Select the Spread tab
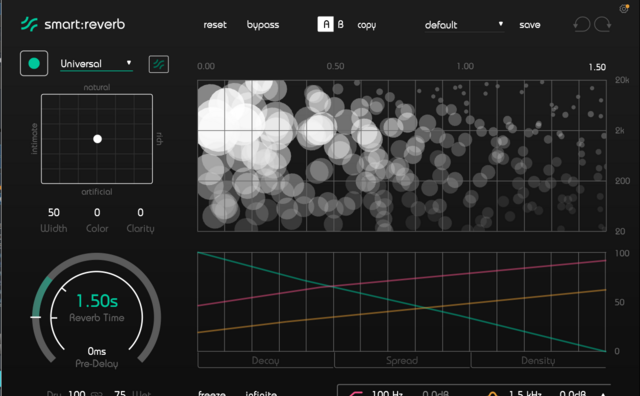The width and height of the screenshot is (640, 396). [x=402, y=360]
